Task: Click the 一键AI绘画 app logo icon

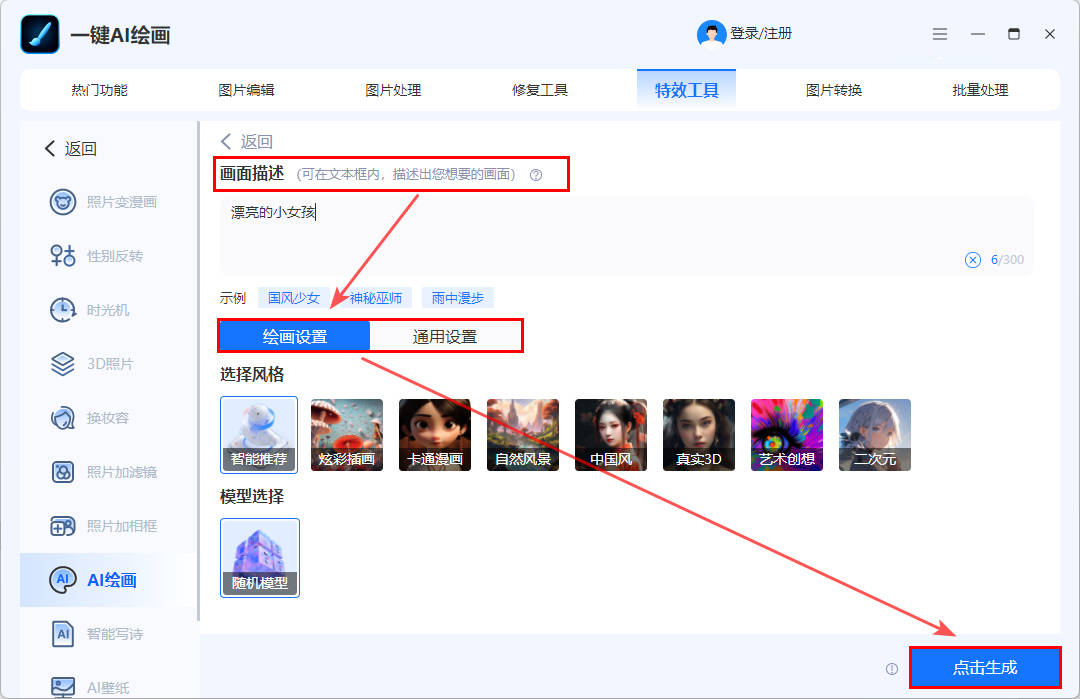Action: pyautogui.click(x=40, y=34)
